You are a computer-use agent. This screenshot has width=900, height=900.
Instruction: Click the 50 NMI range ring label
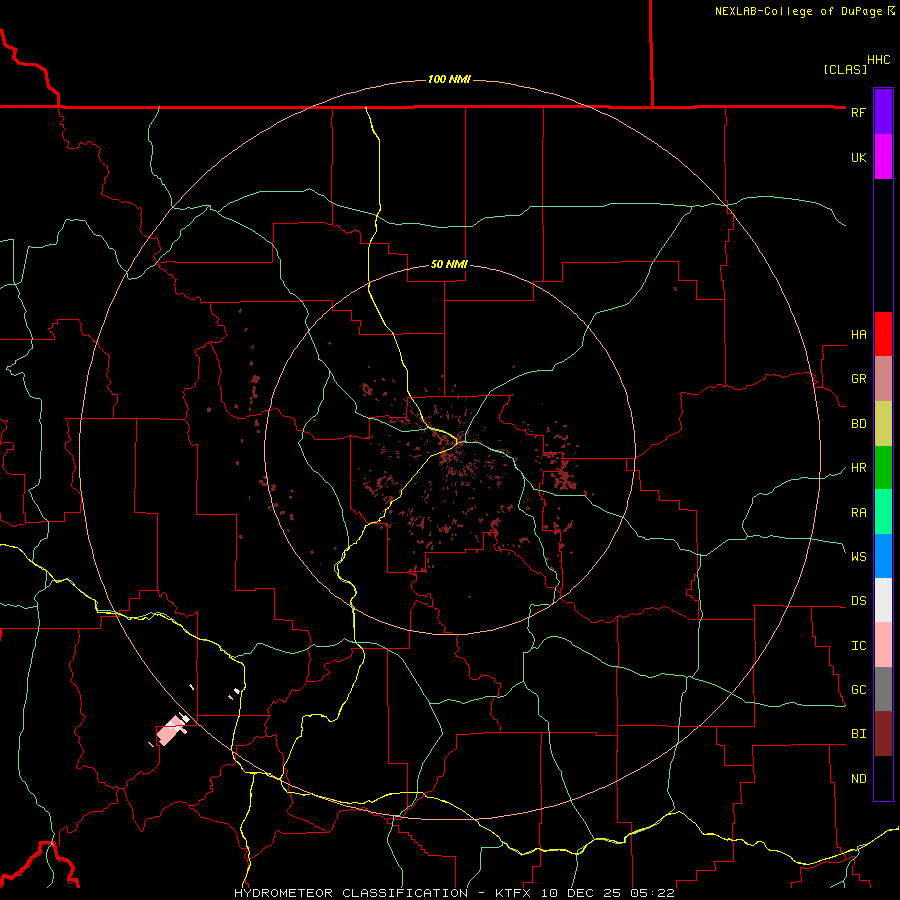tap(449, 264)
